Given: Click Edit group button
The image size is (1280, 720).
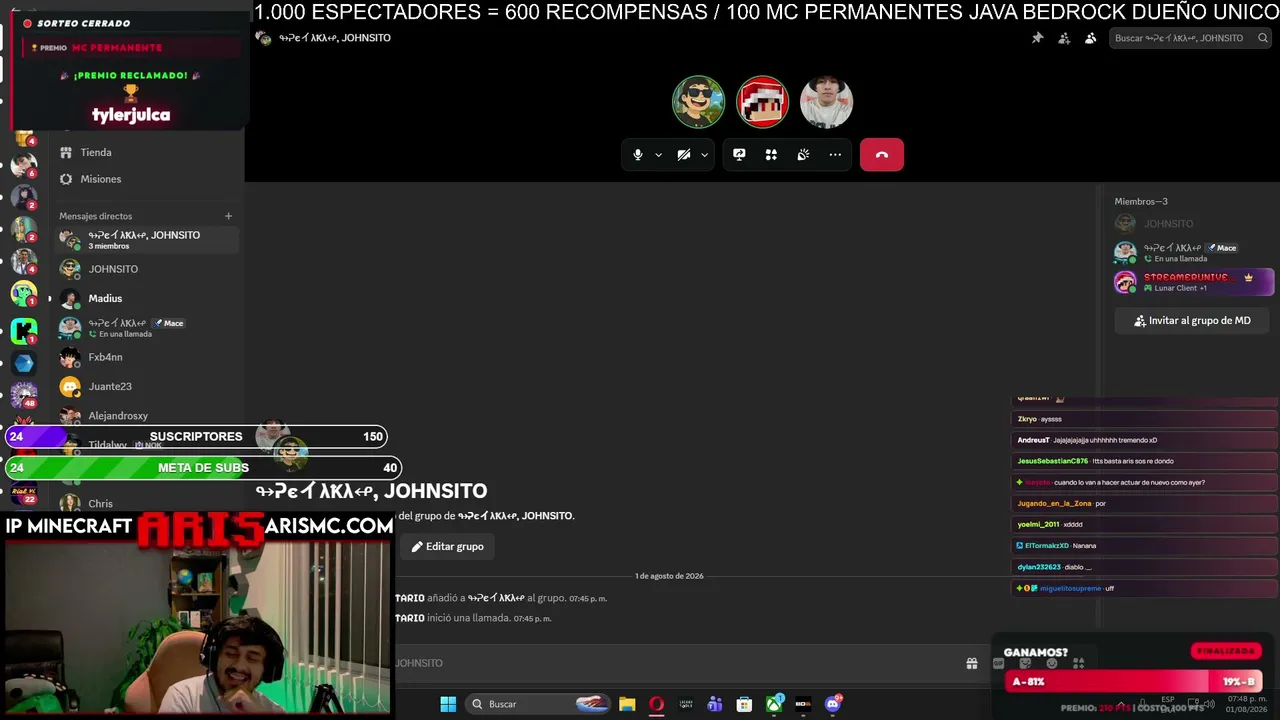Looking at the screenshot, I should point(447,547).
